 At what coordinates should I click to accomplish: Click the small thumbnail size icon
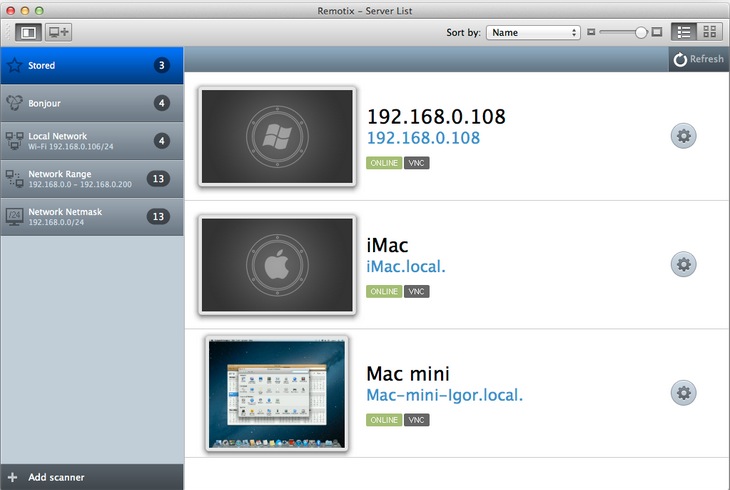[592, 32]
